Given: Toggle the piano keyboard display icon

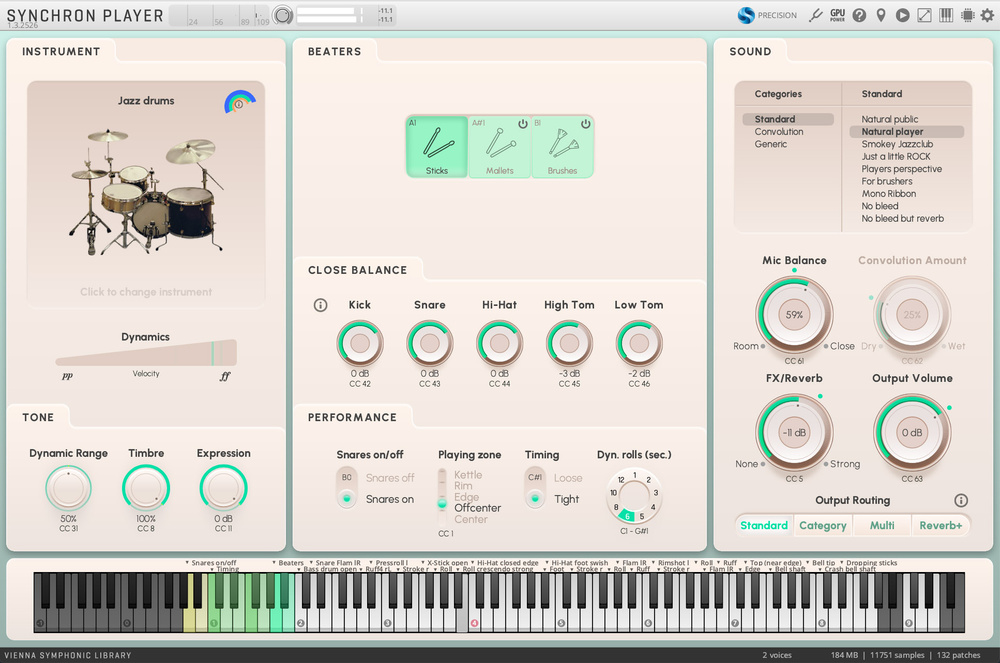Looking at the screenshot, I should (x=946, y=15).
